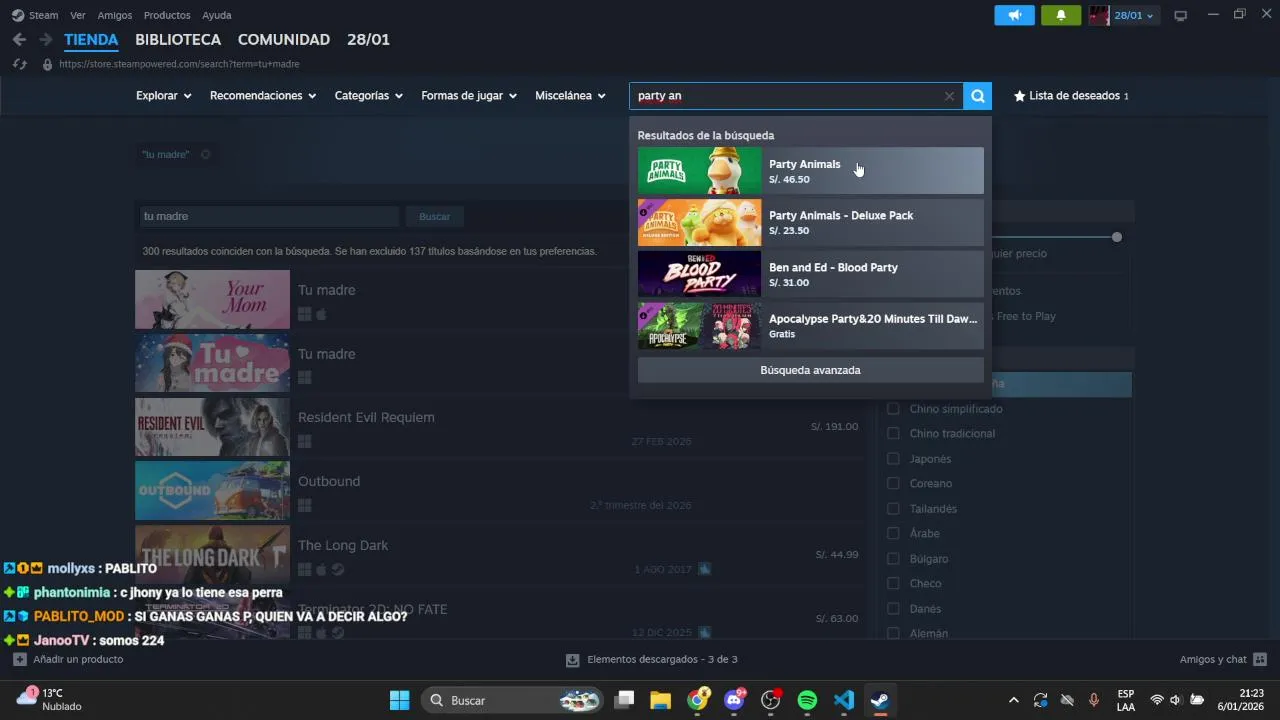Open notifications via the green bell icon
This screenshot has height=720, width=1280.
point(1061,15)
